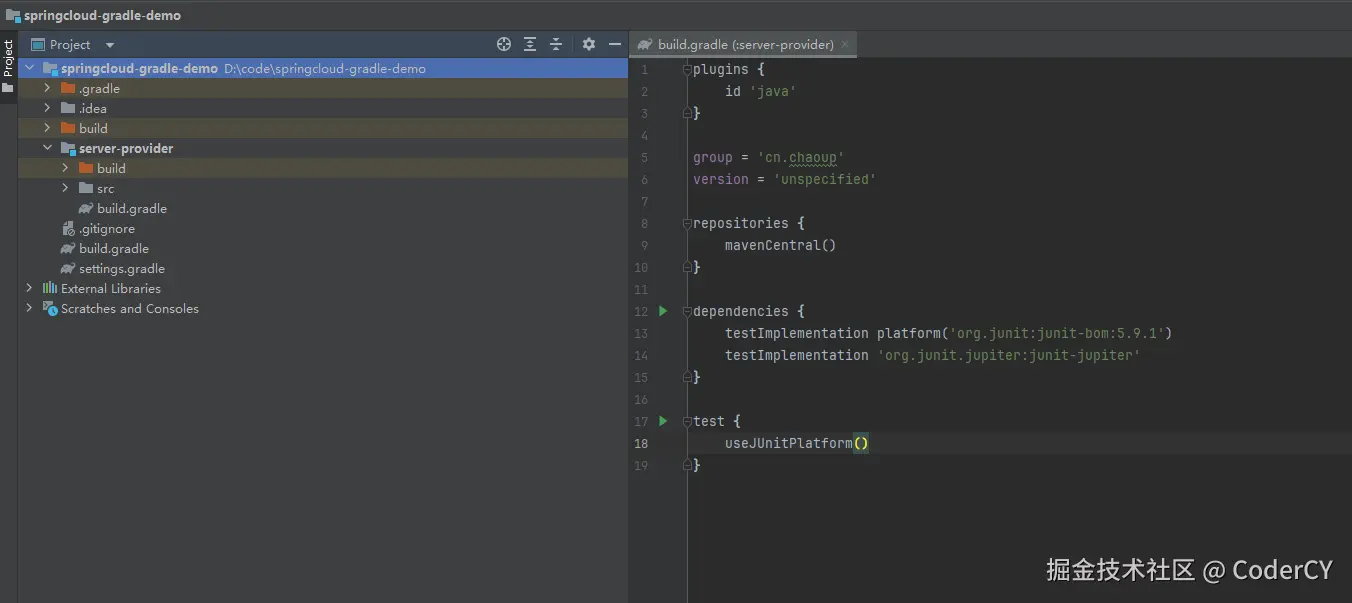
Task: Select the .gitignore file
Action: click(107, 229)
